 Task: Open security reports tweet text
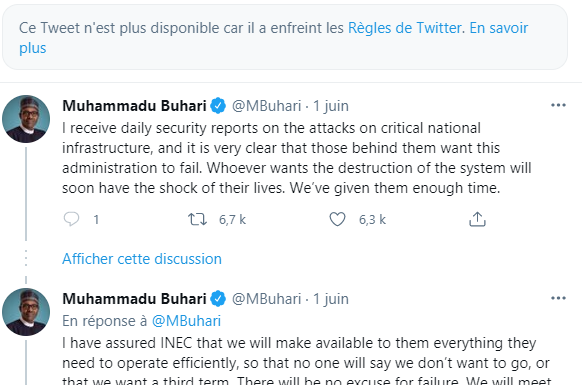click(x=297, y=158)
